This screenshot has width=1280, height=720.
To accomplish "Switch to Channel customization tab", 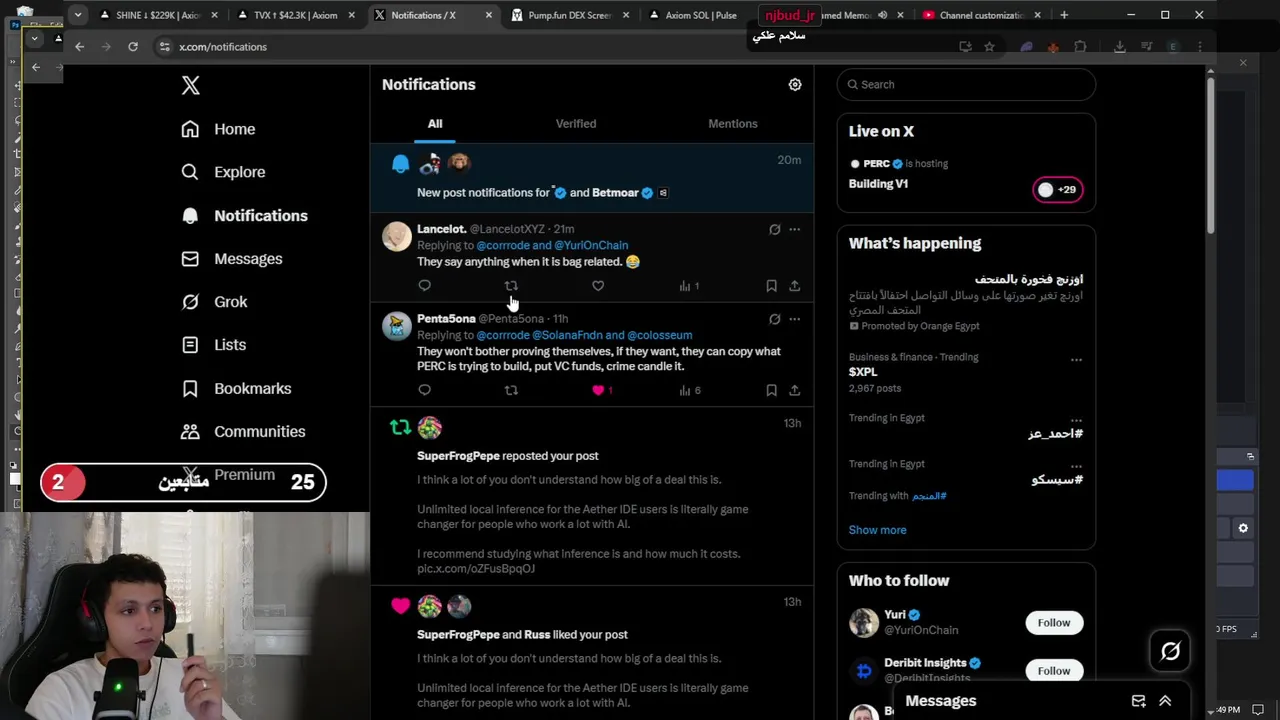I will point(981,15).
